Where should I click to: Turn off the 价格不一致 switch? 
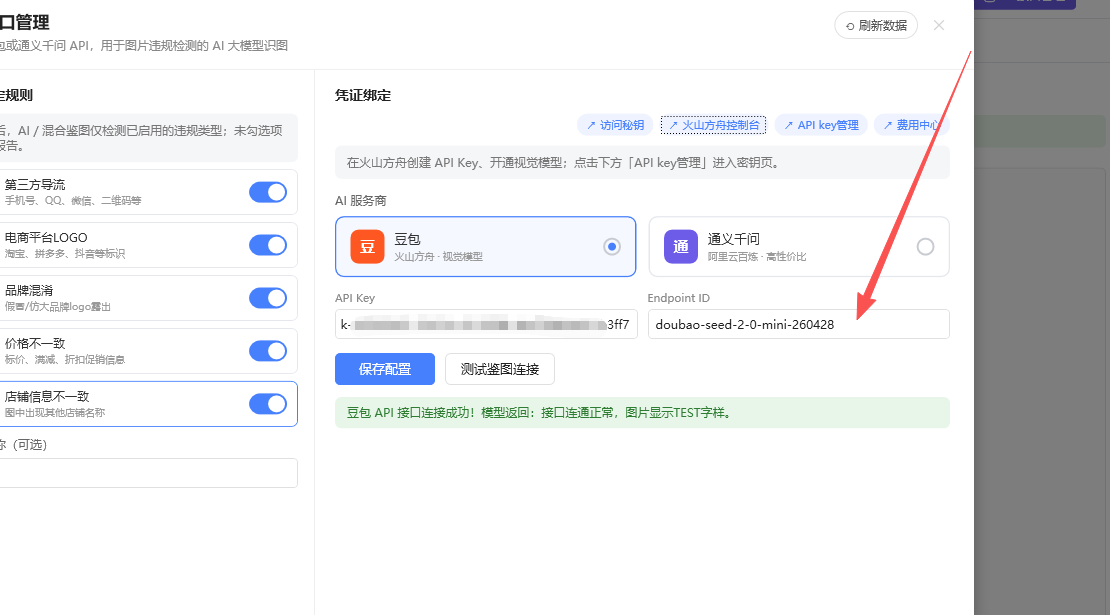[x=268, y=351]
